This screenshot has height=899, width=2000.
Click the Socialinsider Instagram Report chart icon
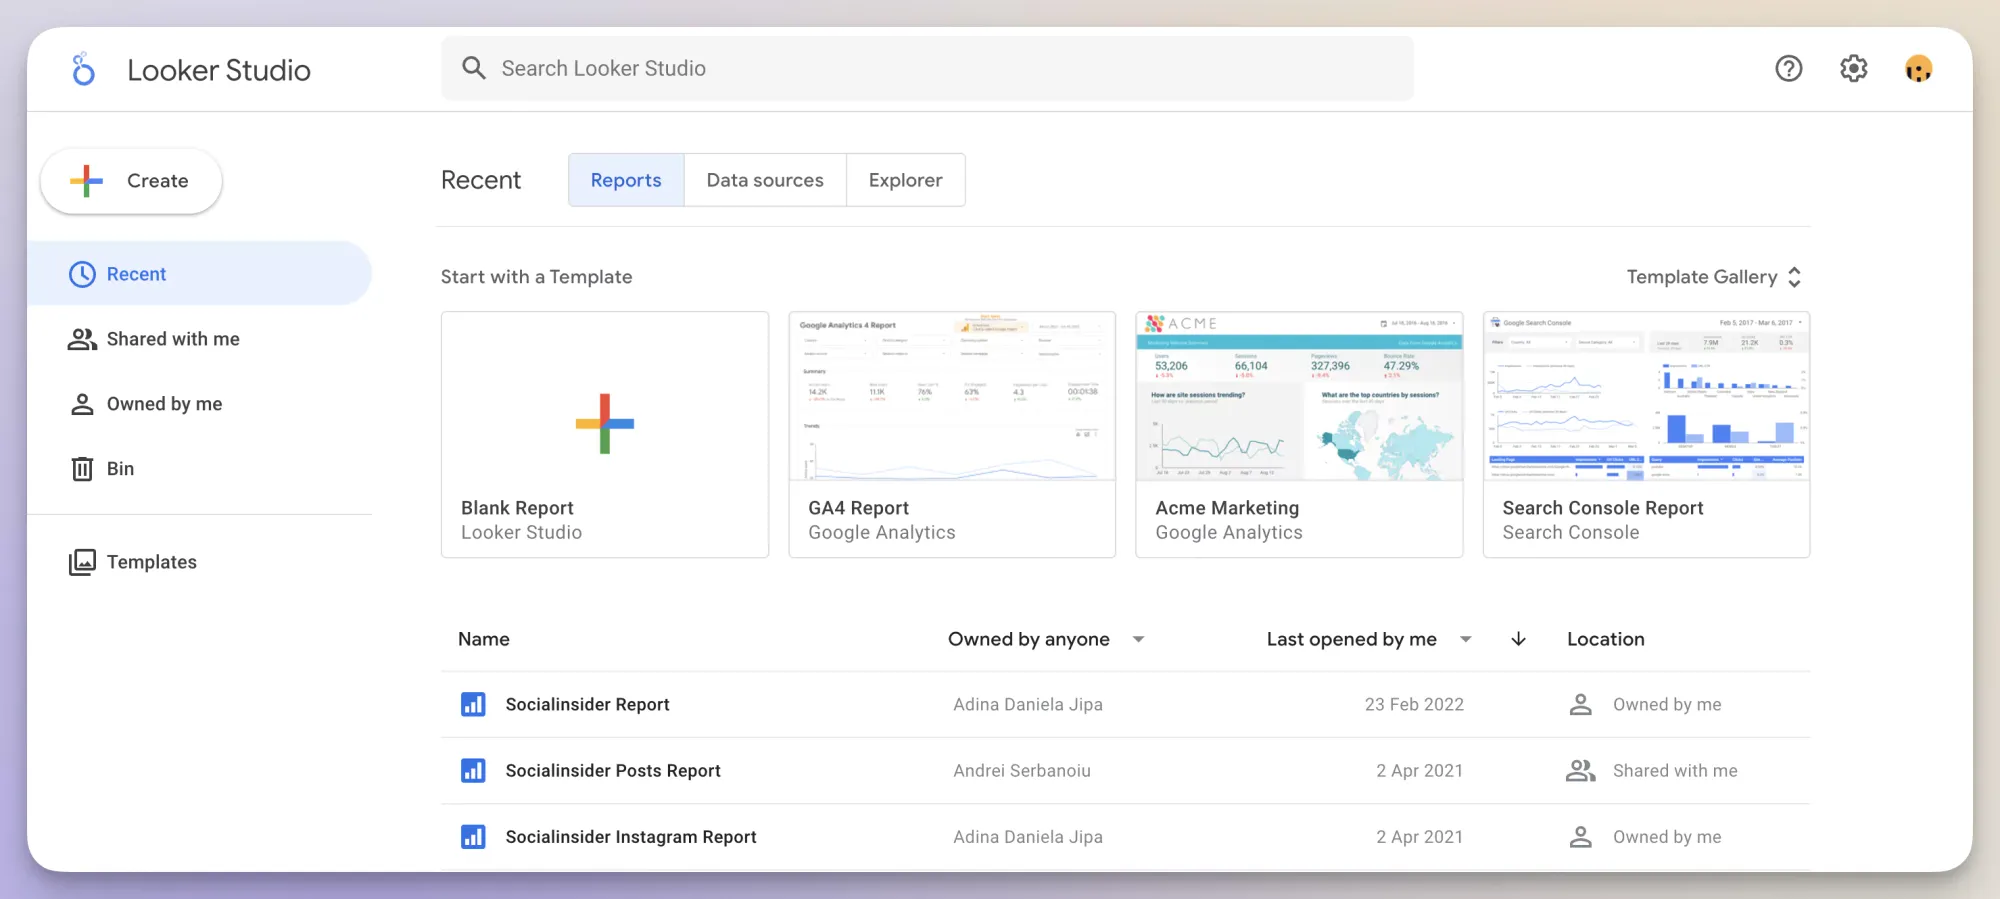[x=473, y=836]
